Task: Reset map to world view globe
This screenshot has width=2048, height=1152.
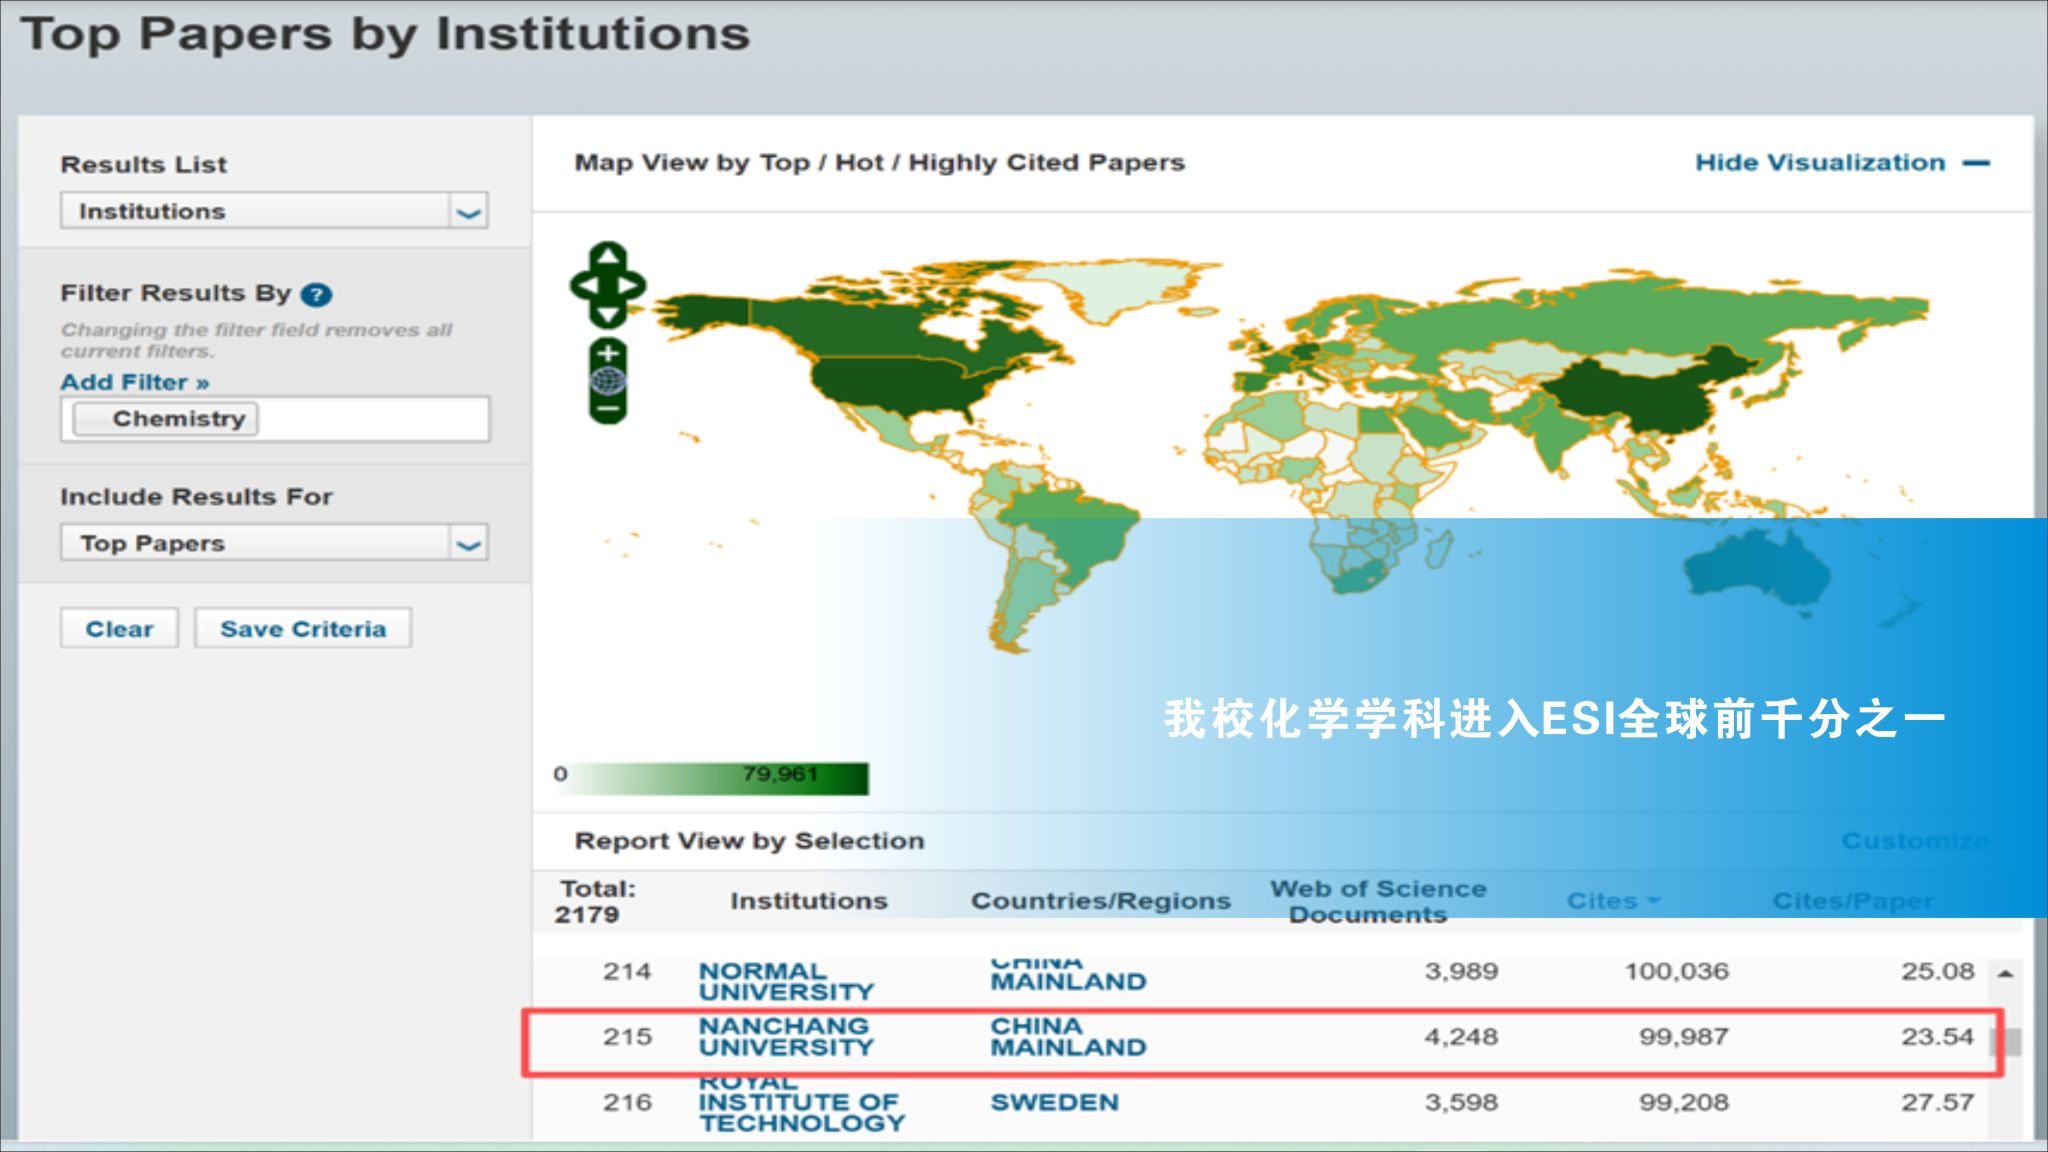Action: click(x=607, y=381)
